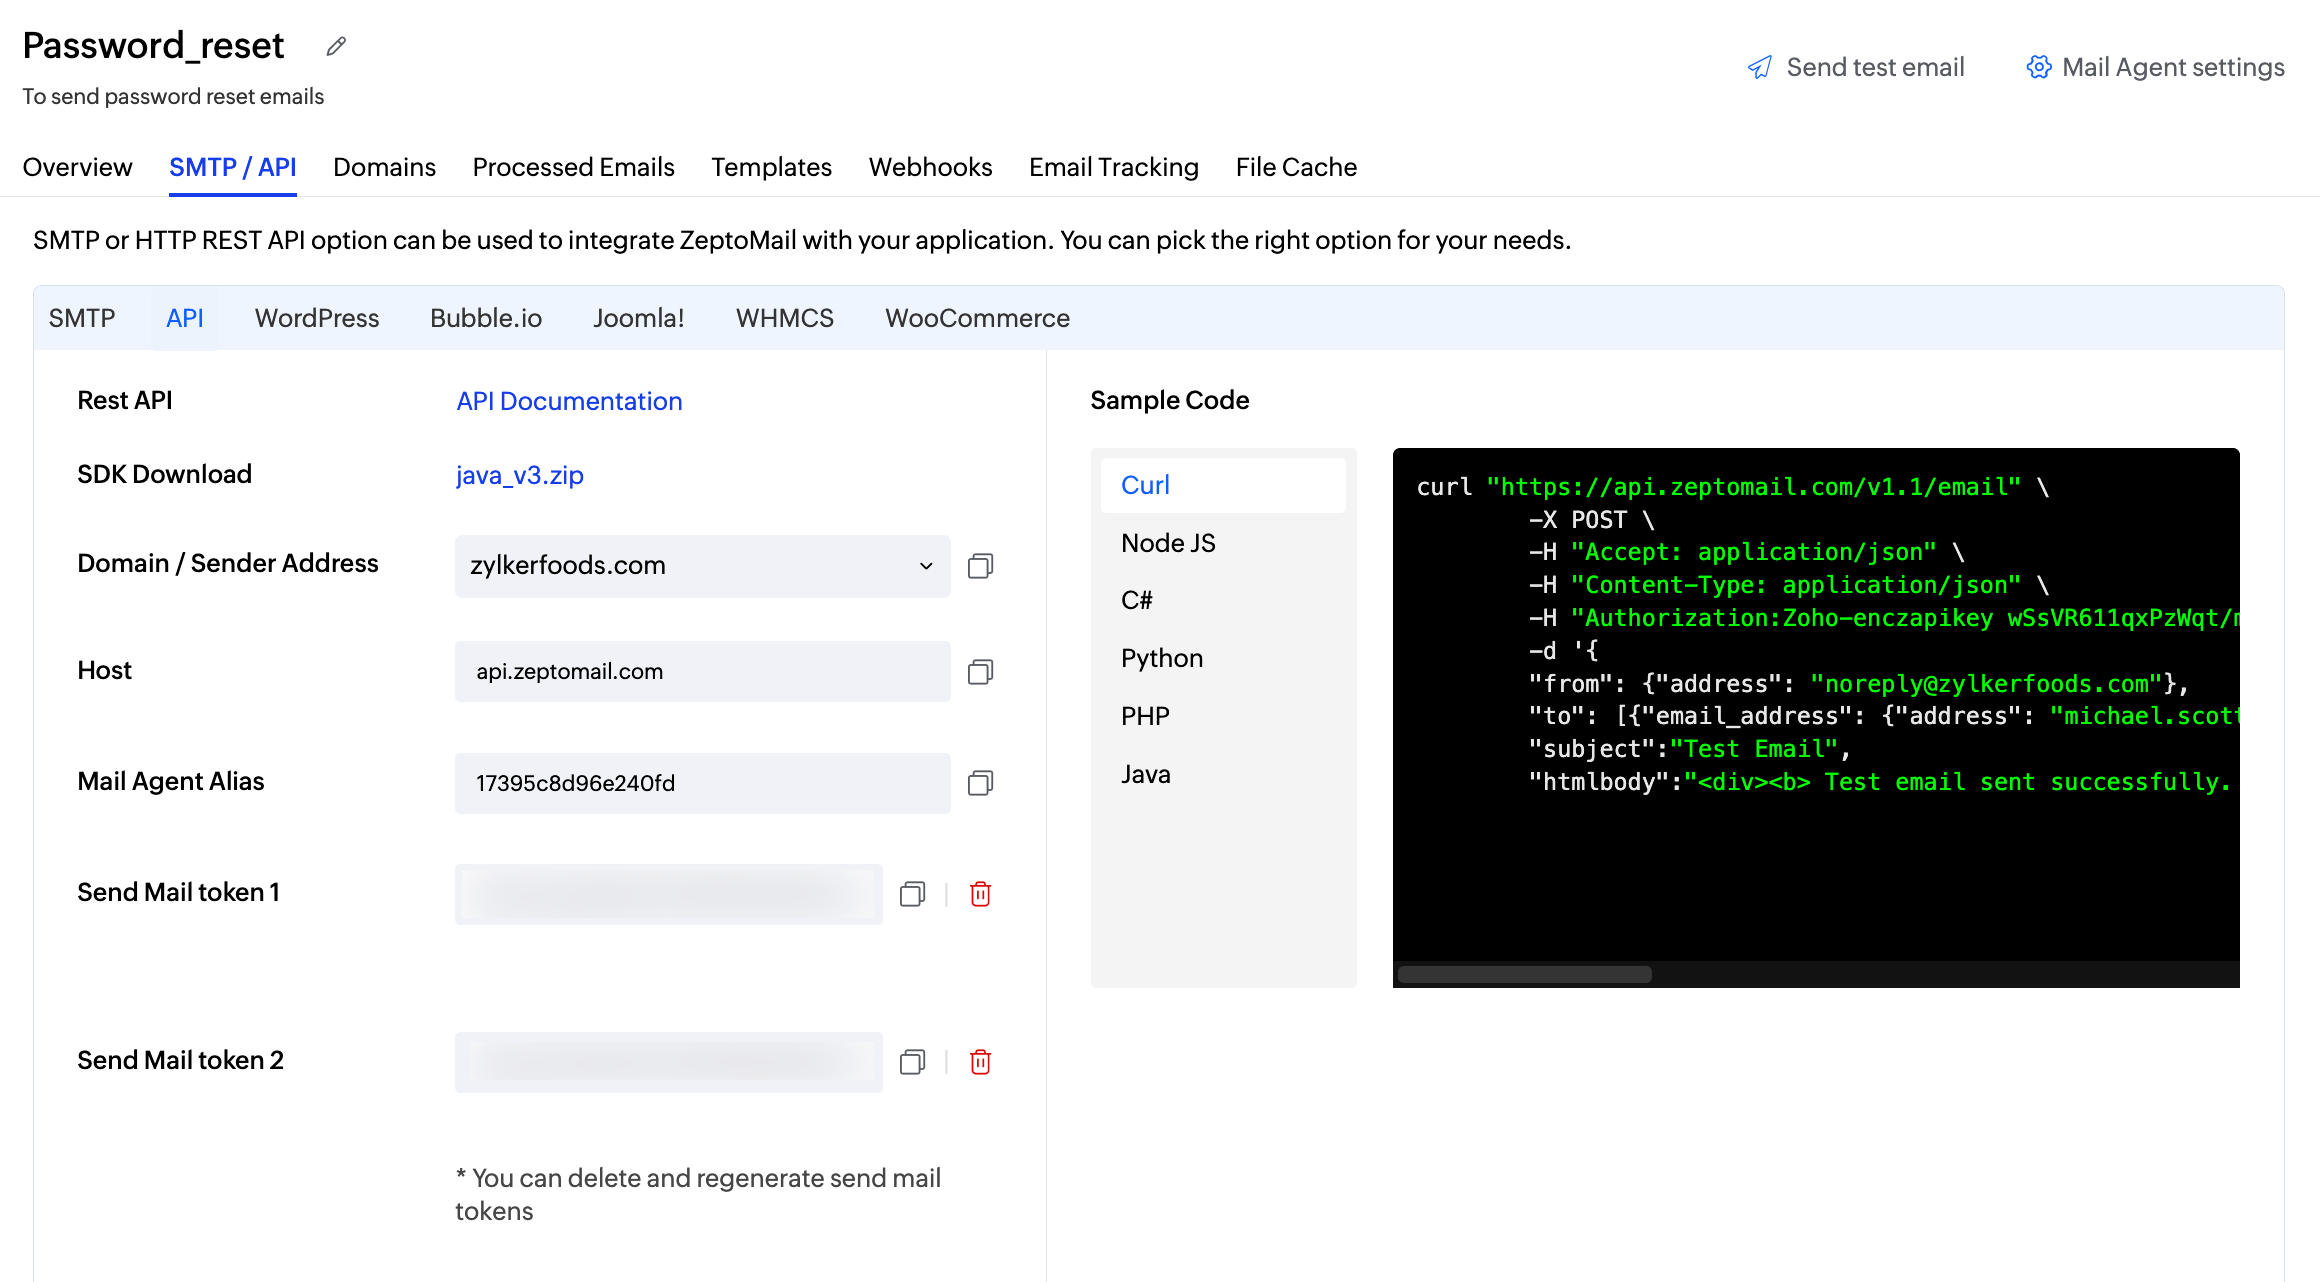
Task: Expand the zylkerfoods.com domain dropdown
Action: (x=926, y=566)
